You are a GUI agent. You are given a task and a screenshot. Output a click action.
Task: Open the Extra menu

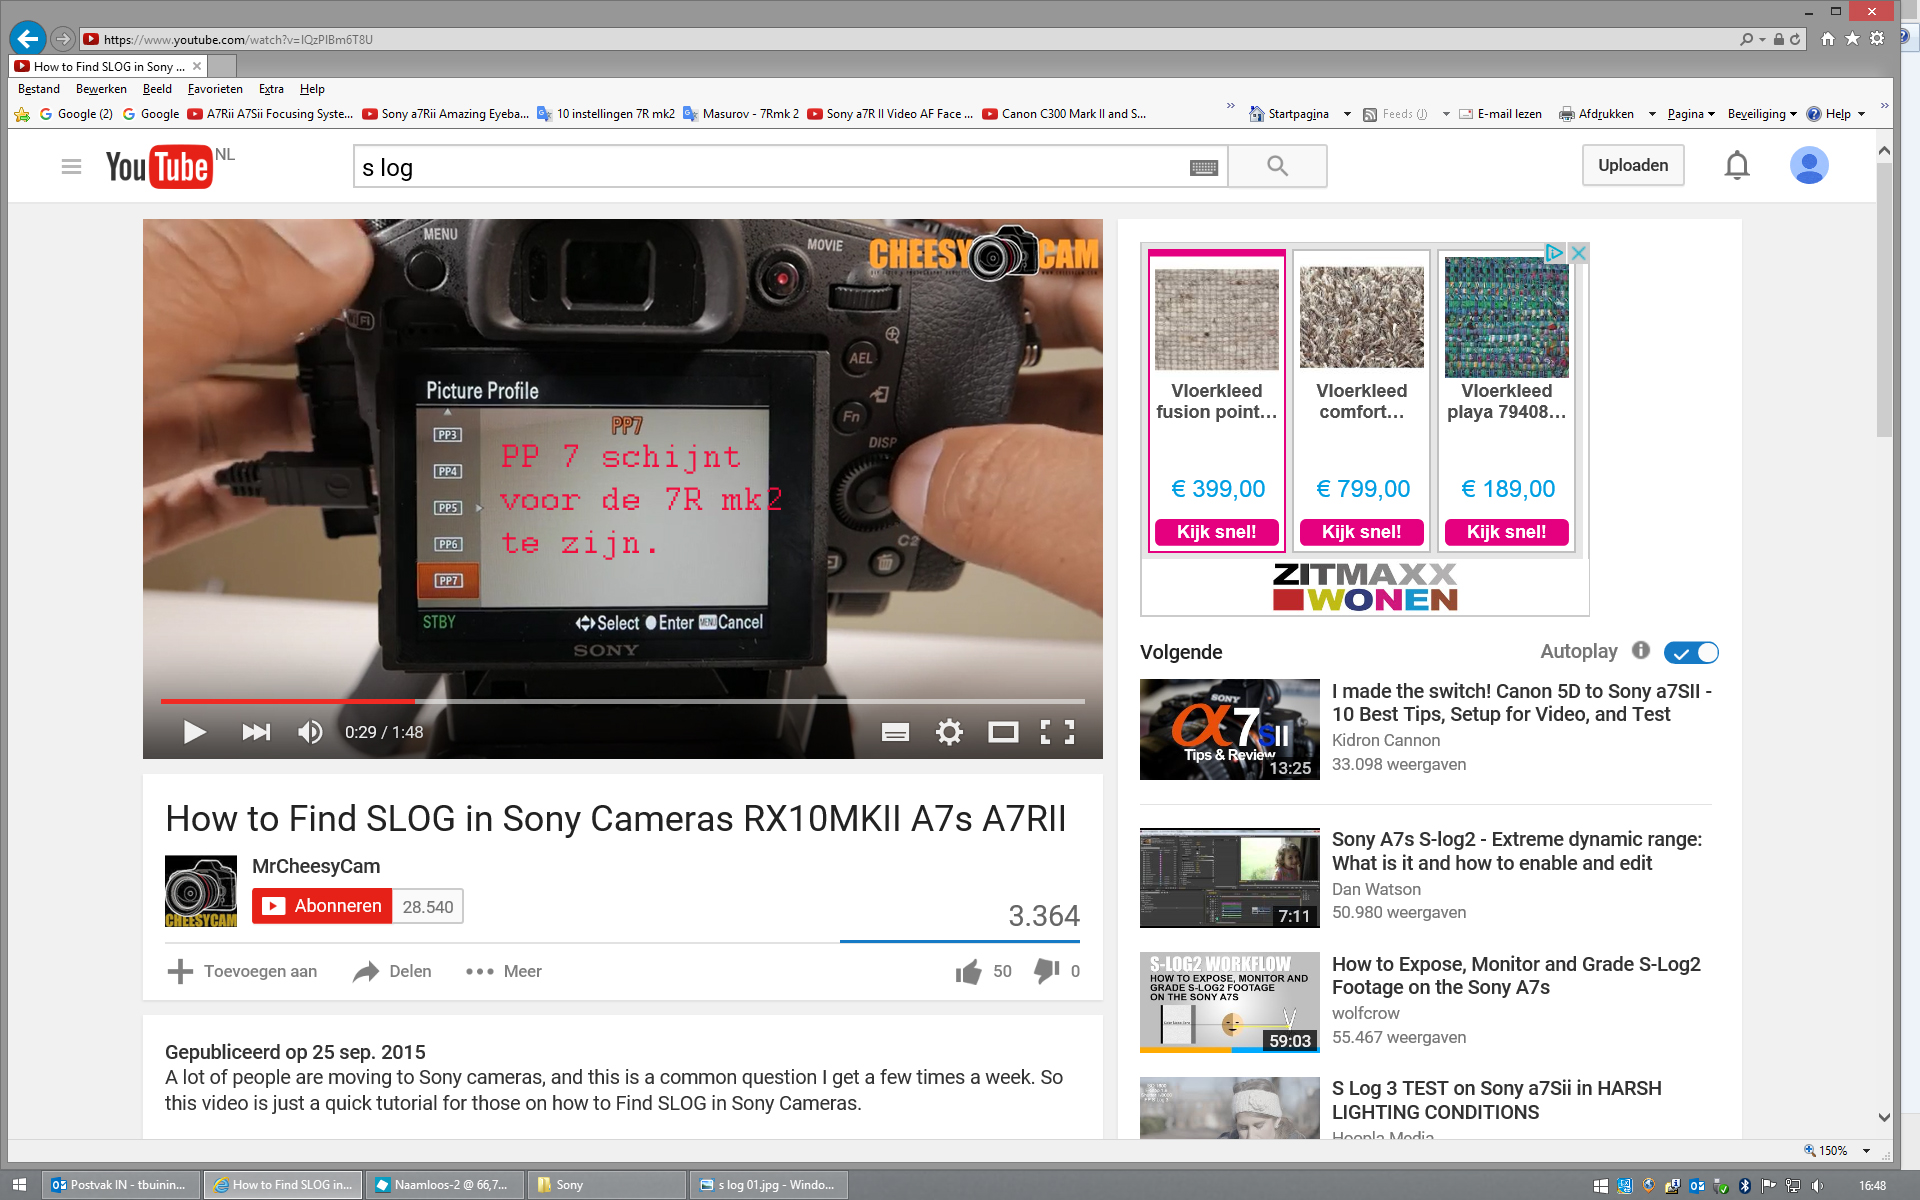[x=271, y=89]
